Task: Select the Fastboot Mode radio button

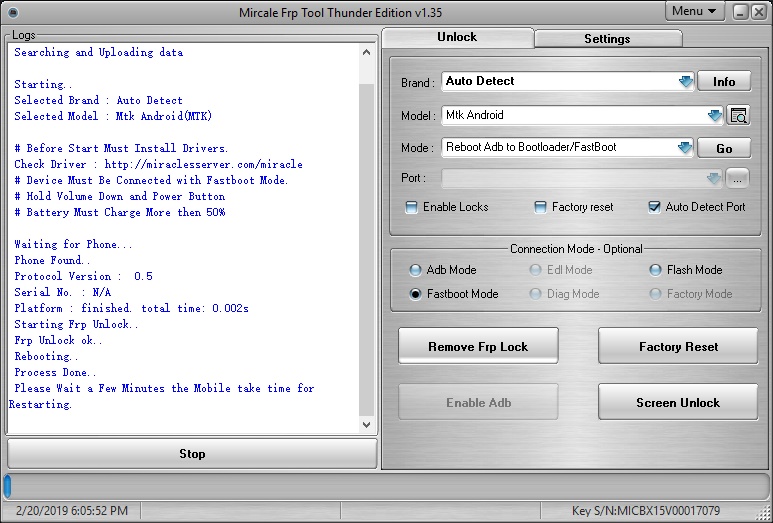Action: pyautogui.click(x=415, y=294)
